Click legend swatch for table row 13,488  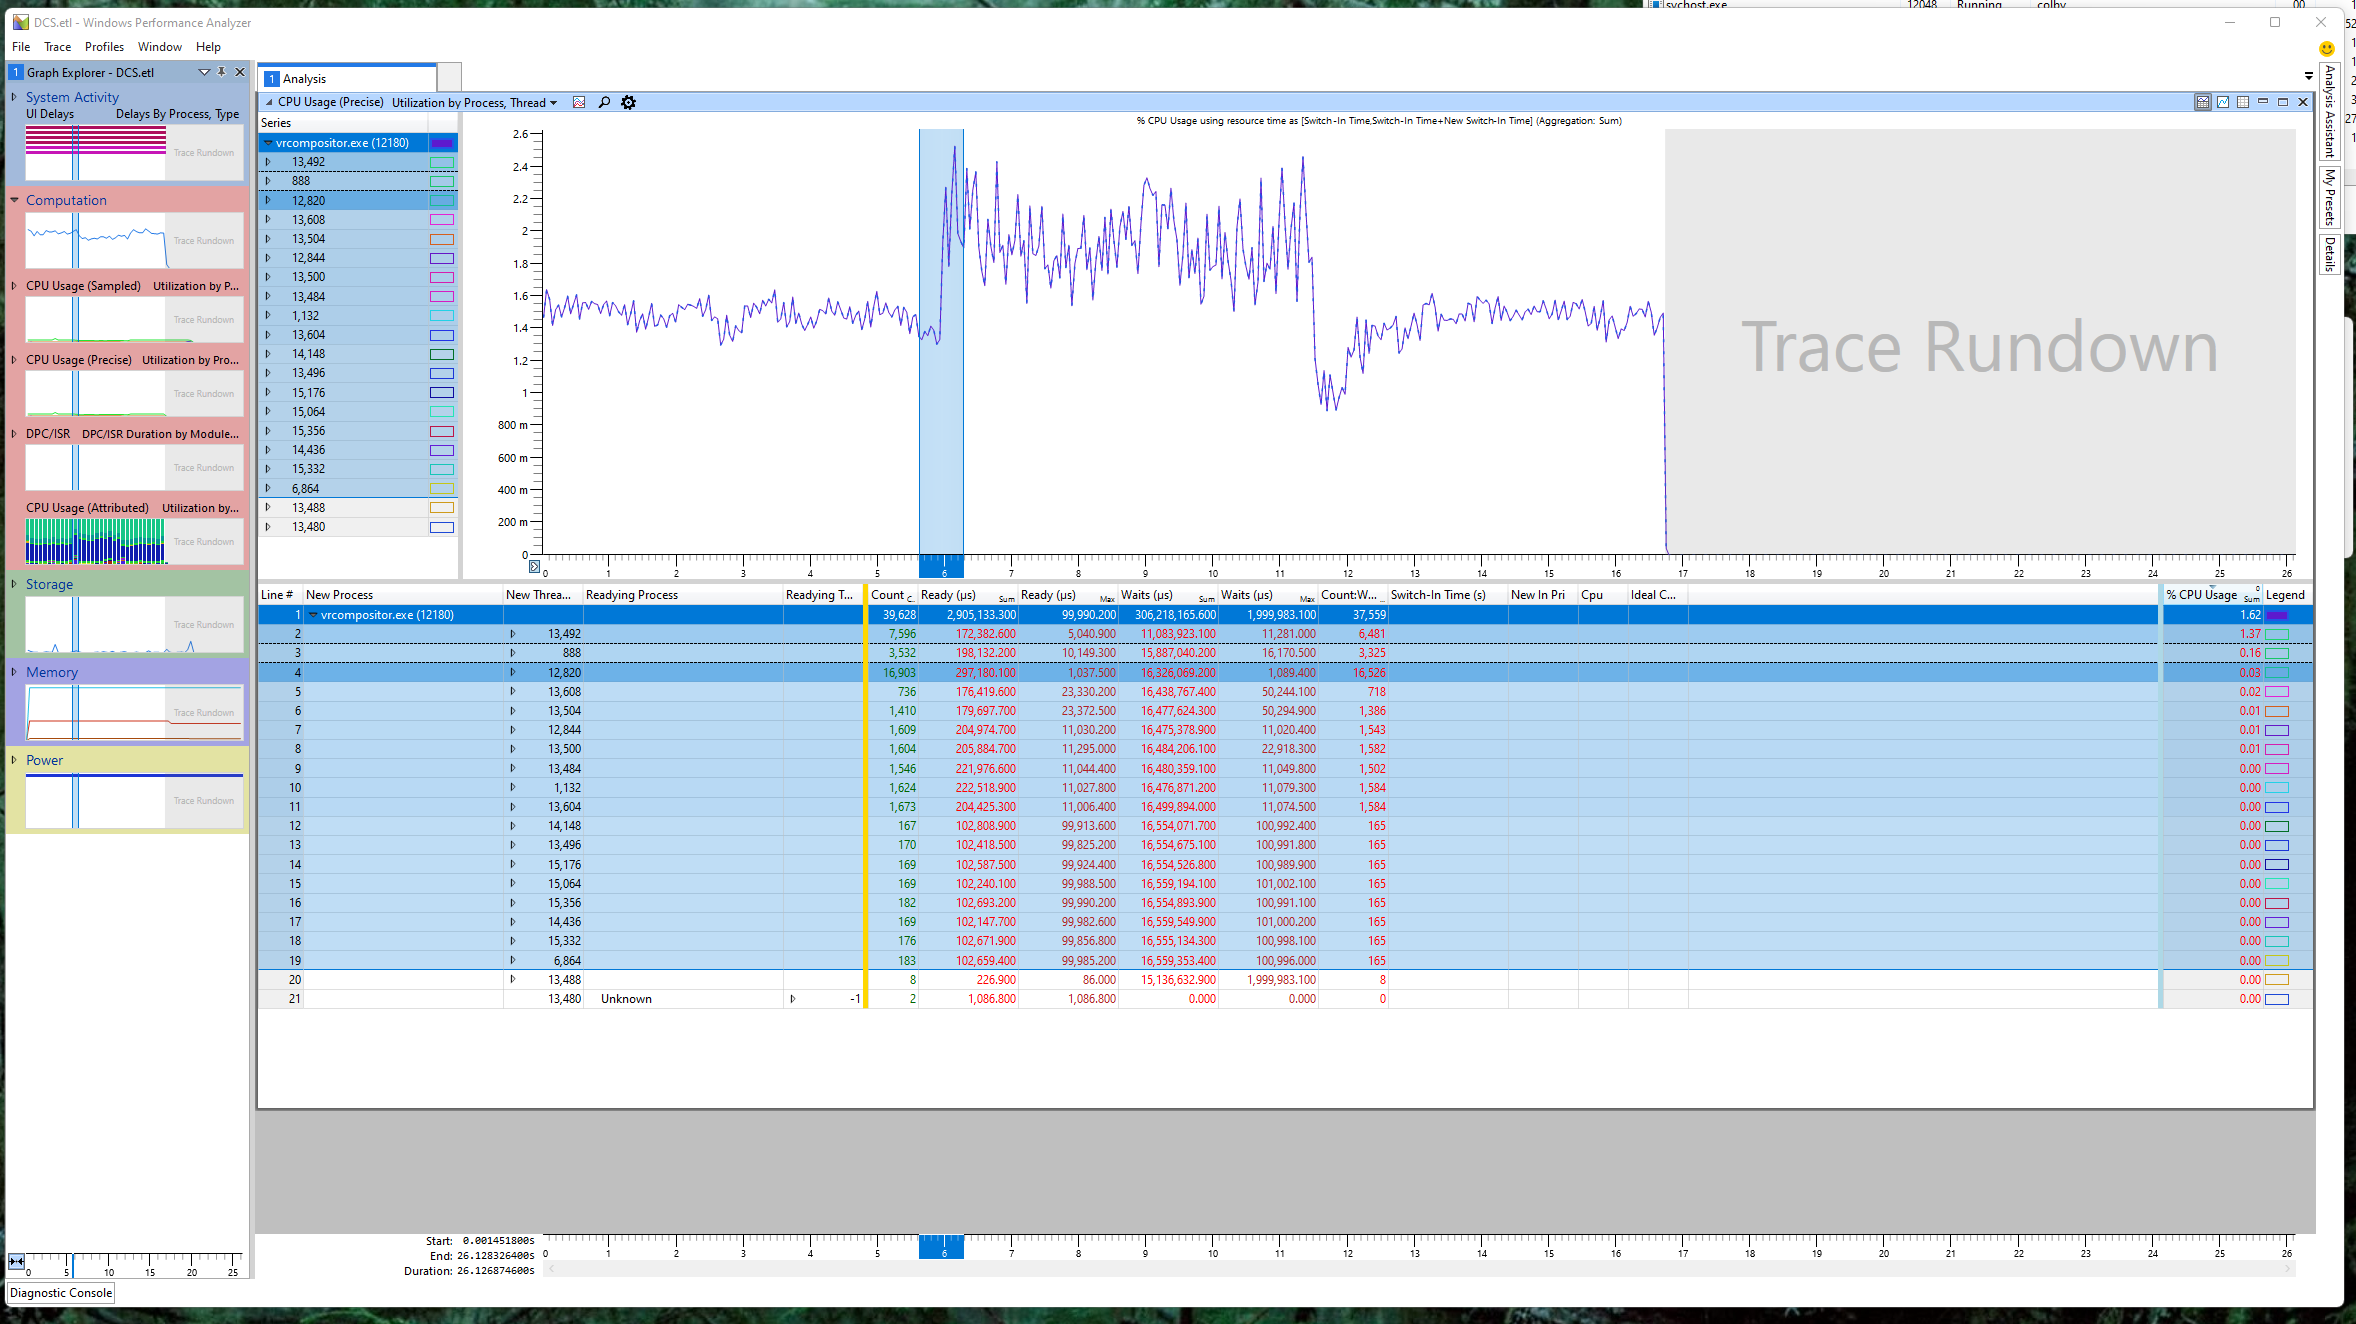point(2277,980)
